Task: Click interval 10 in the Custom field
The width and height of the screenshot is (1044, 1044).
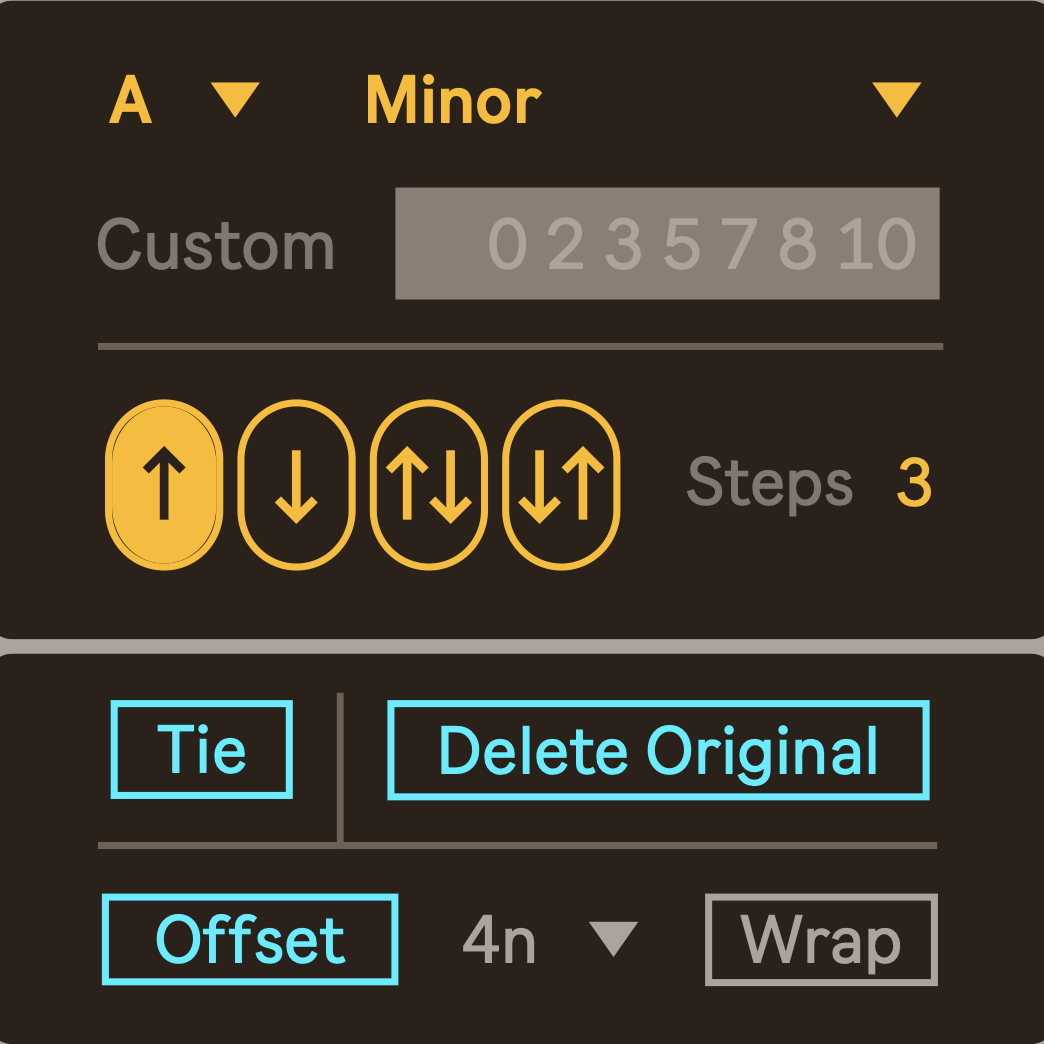Action: point(877,245)
